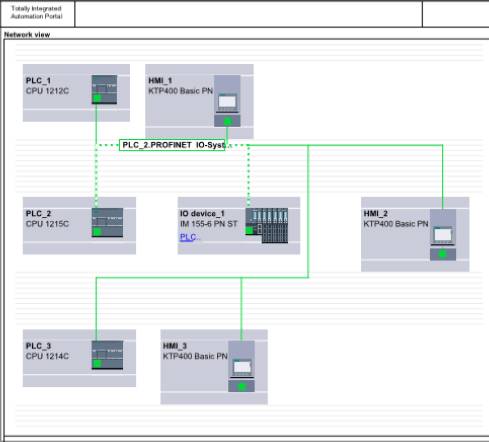The image size is (489, 442).
Task: Click the HMI_1 device name text
Action: pyautogui.click(x=160, y=81)
